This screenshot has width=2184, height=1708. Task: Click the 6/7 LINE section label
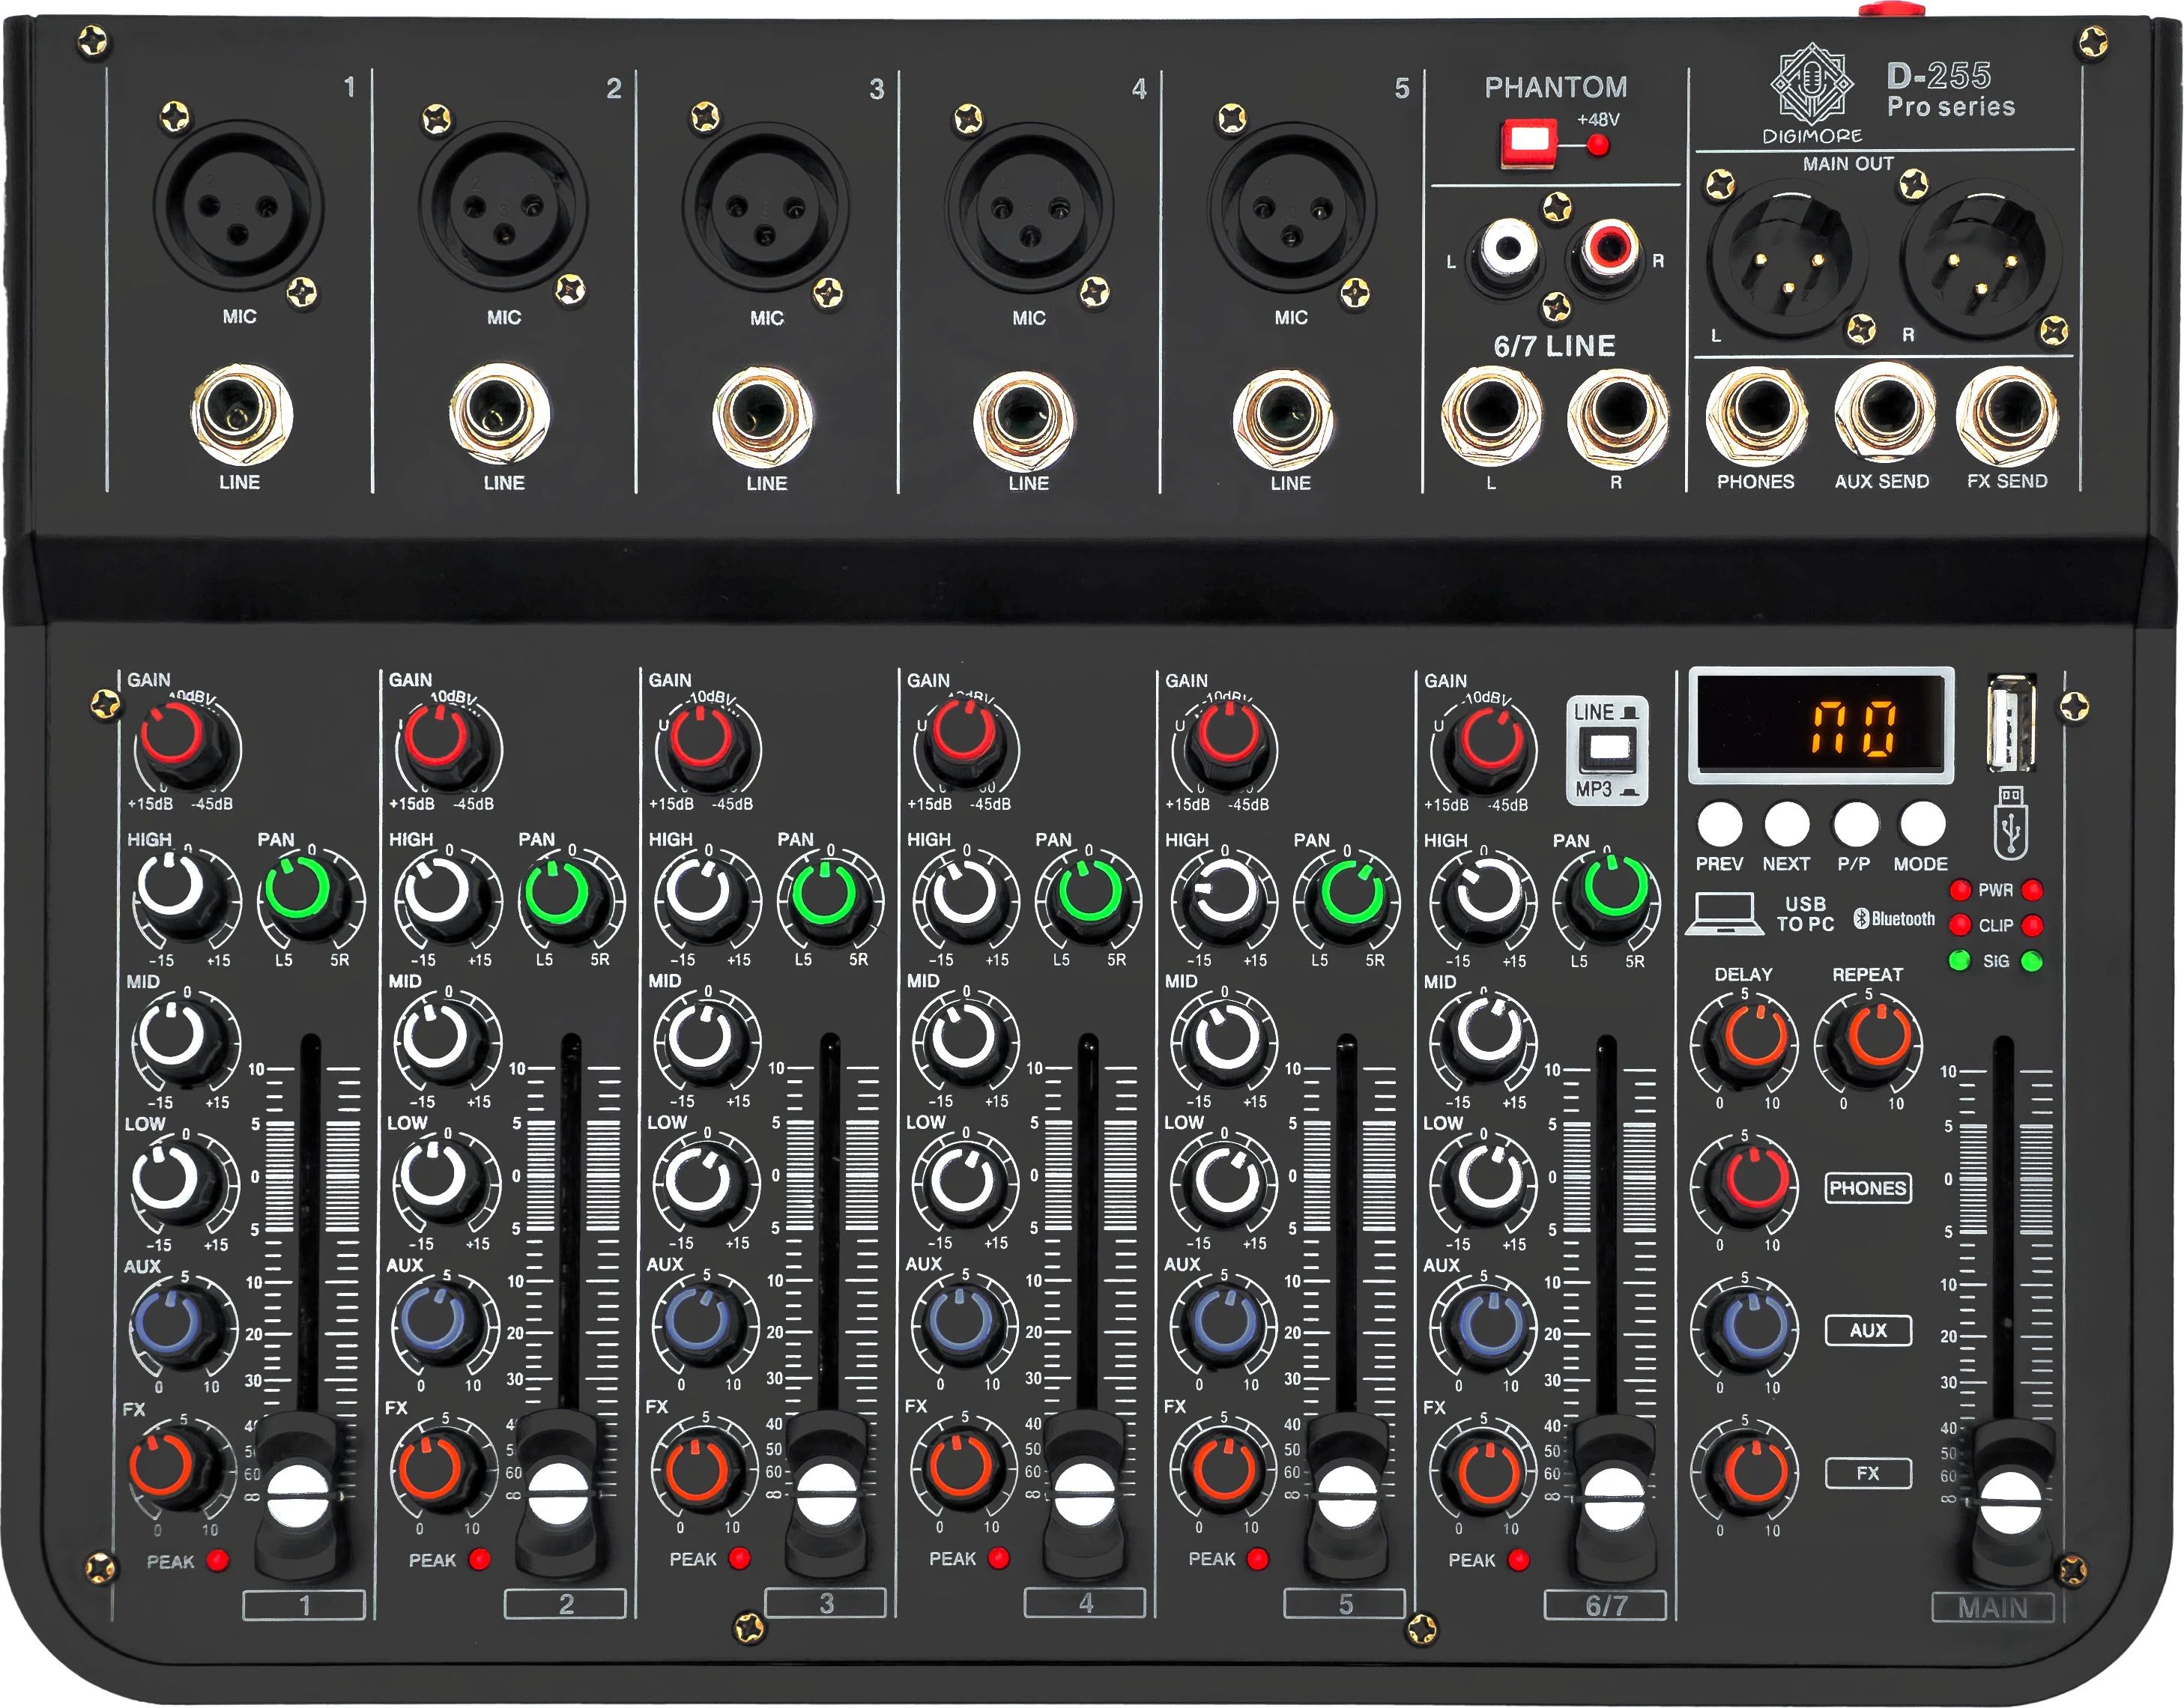(x=1555, y=346)
